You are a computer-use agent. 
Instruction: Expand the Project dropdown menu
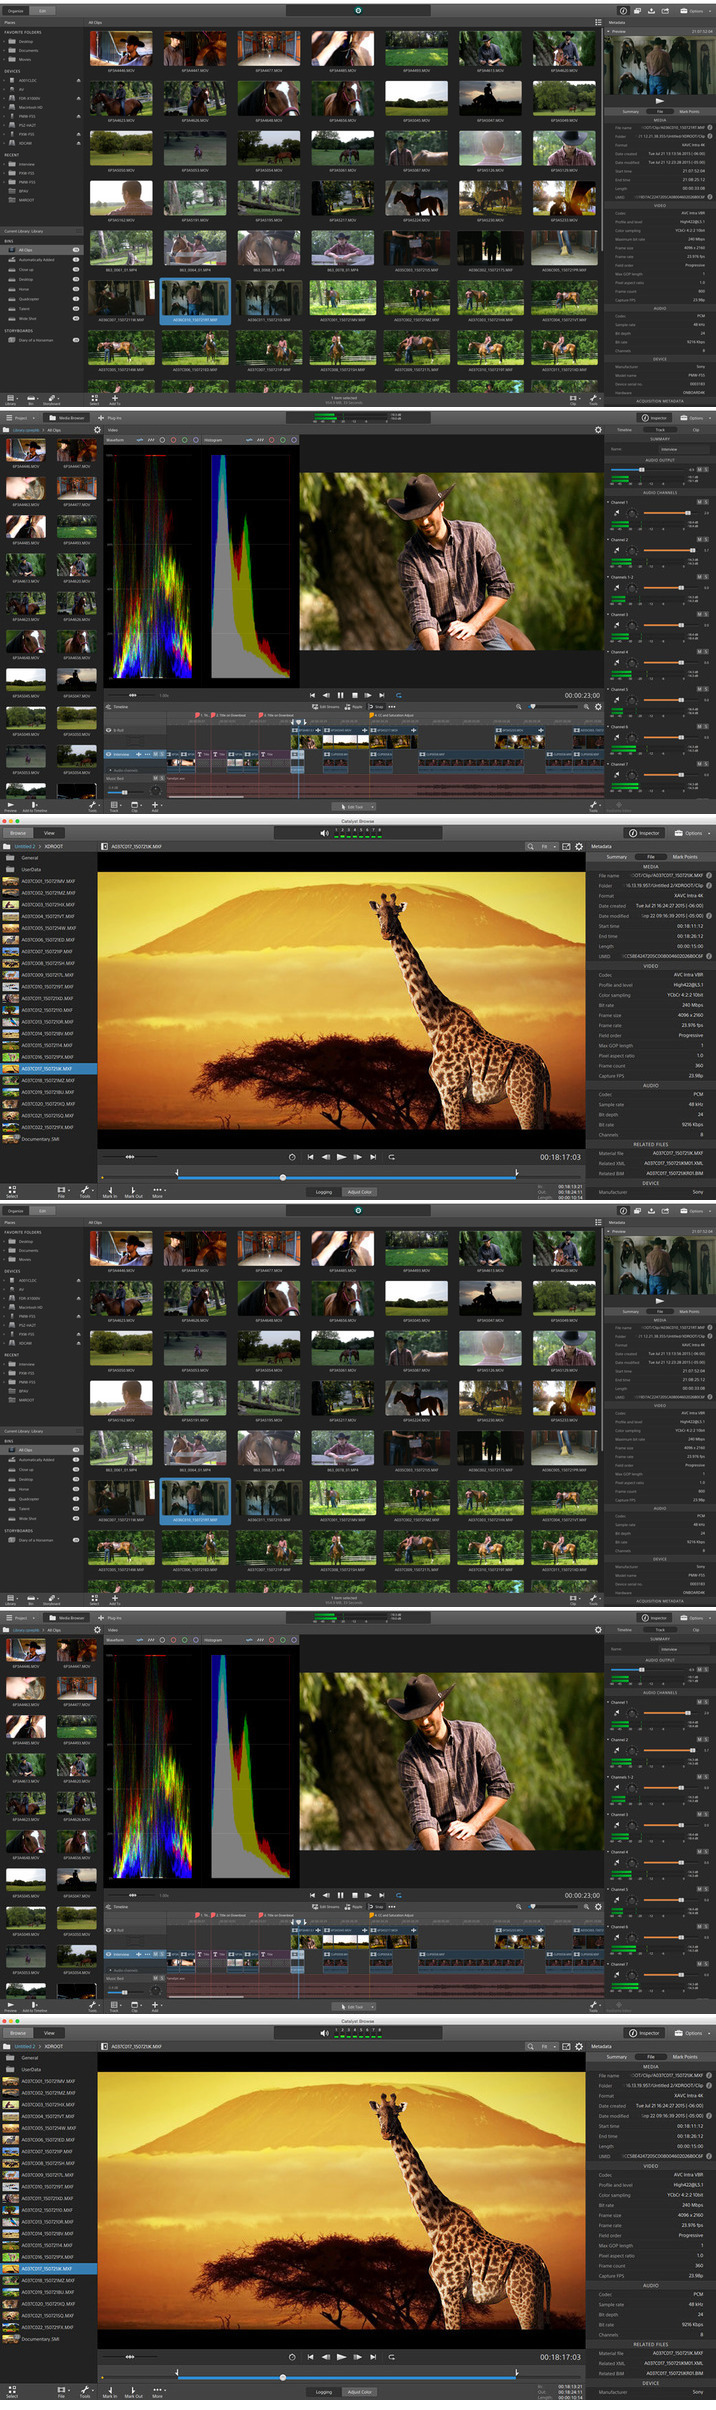click(22, 417)
